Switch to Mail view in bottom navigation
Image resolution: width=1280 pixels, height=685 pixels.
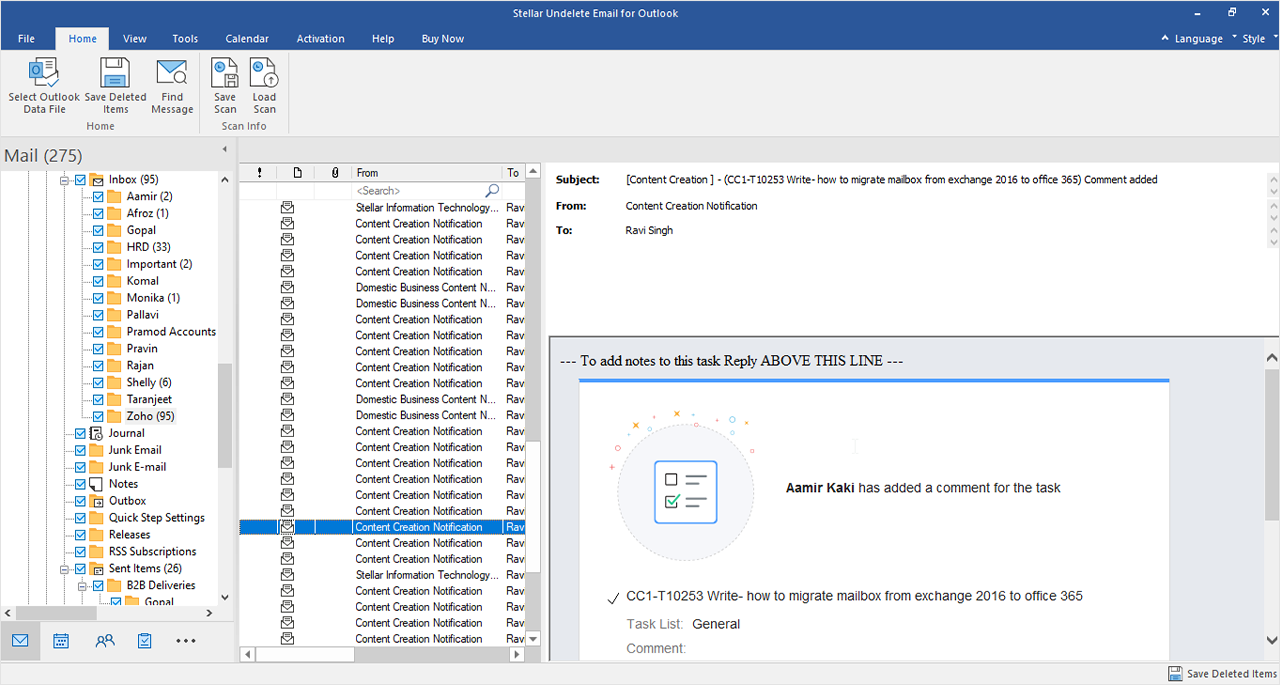coord(20,641)
